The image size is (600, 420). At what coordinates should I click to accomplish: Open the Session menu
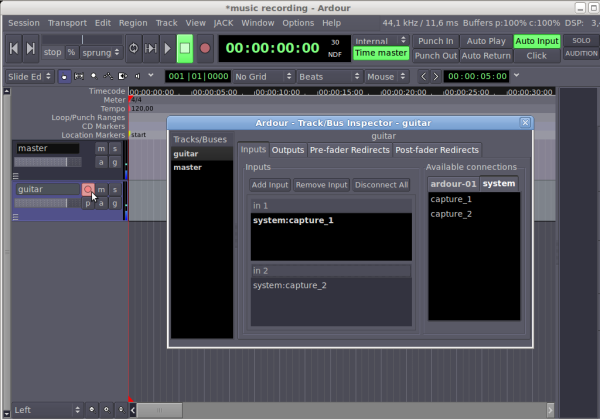point(24,23)
